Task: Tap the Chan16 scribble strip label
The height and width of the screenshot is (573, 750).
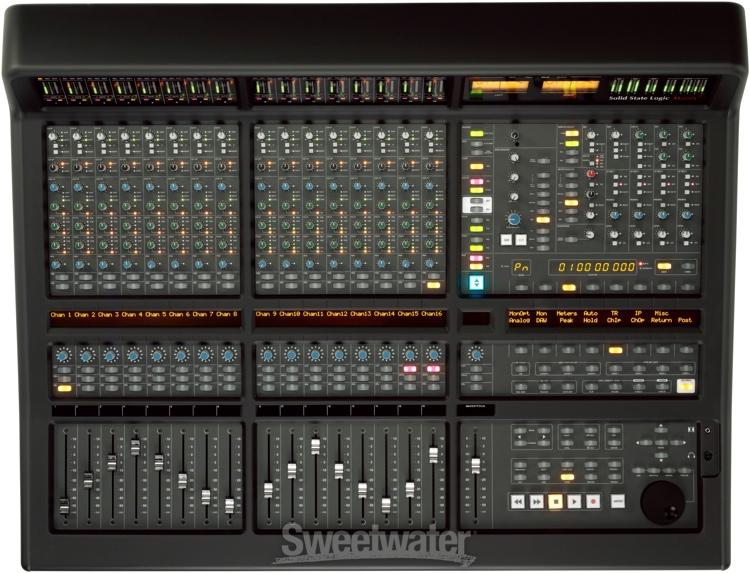Action: pyautogui.click(x=432, y=314)
